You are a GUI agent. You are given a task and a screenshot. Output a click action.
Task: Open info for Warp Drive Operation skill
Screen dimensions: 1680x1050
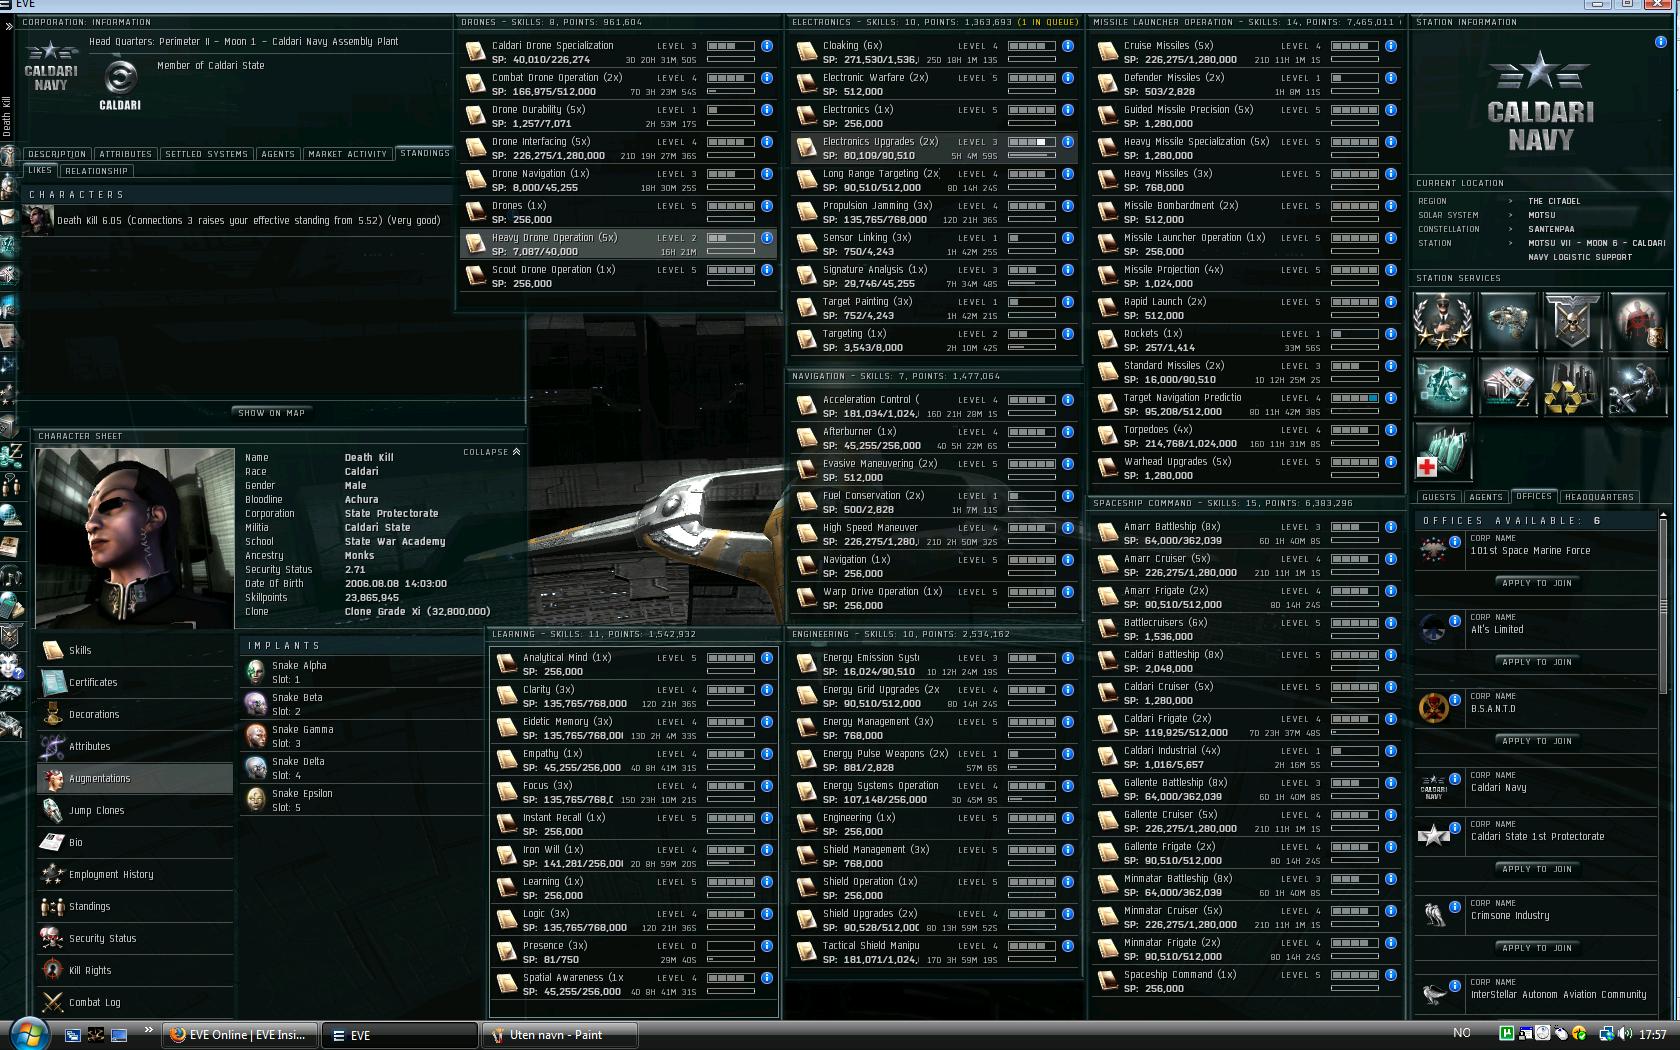[1068, 592]
